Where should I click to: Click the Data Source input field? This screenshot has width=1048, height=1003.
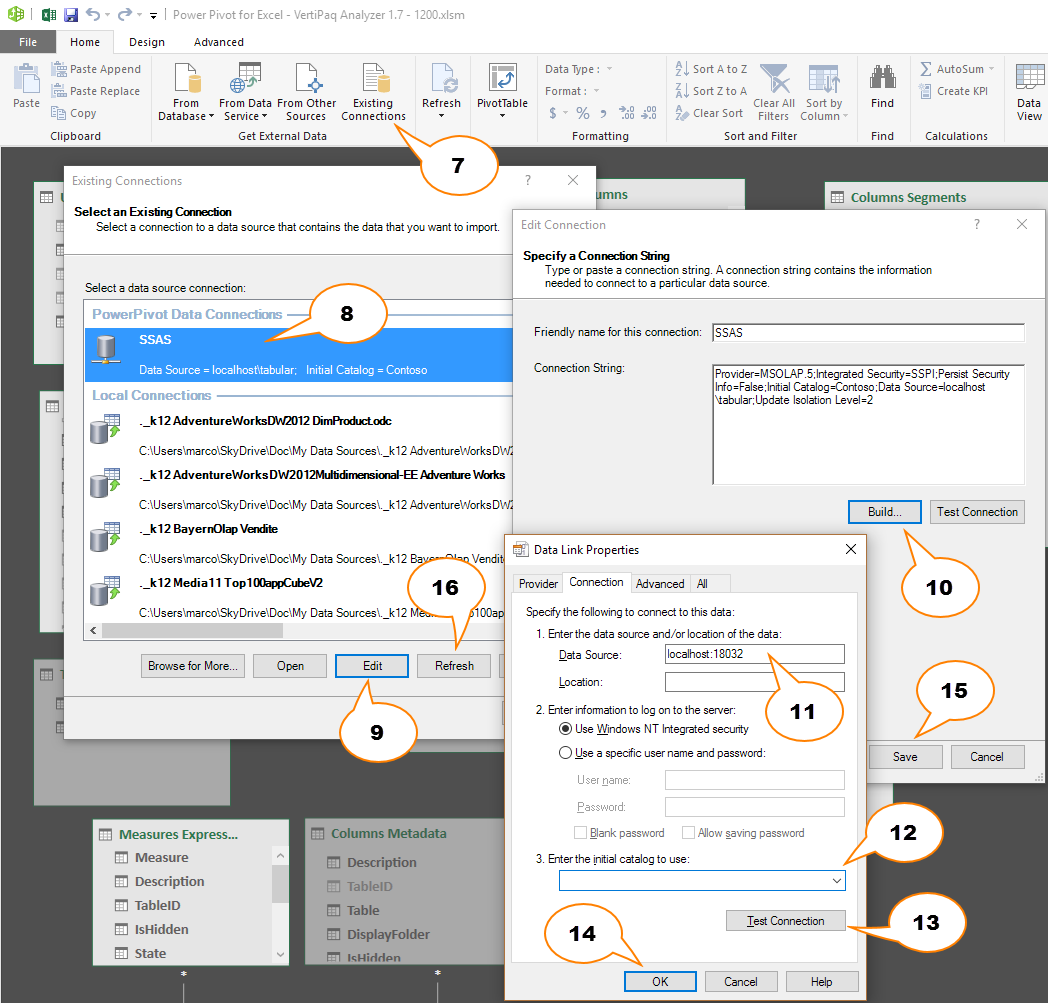coord(755,654)
